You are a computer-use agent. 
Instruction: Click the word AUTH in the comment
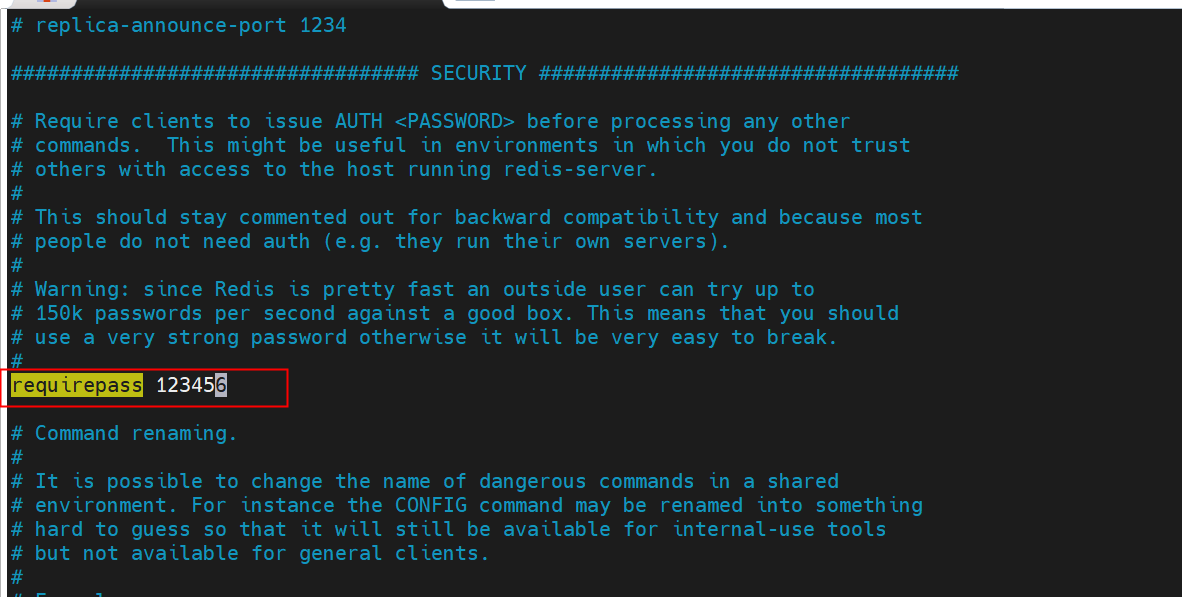pyautogui.click(x=358, y=121)
